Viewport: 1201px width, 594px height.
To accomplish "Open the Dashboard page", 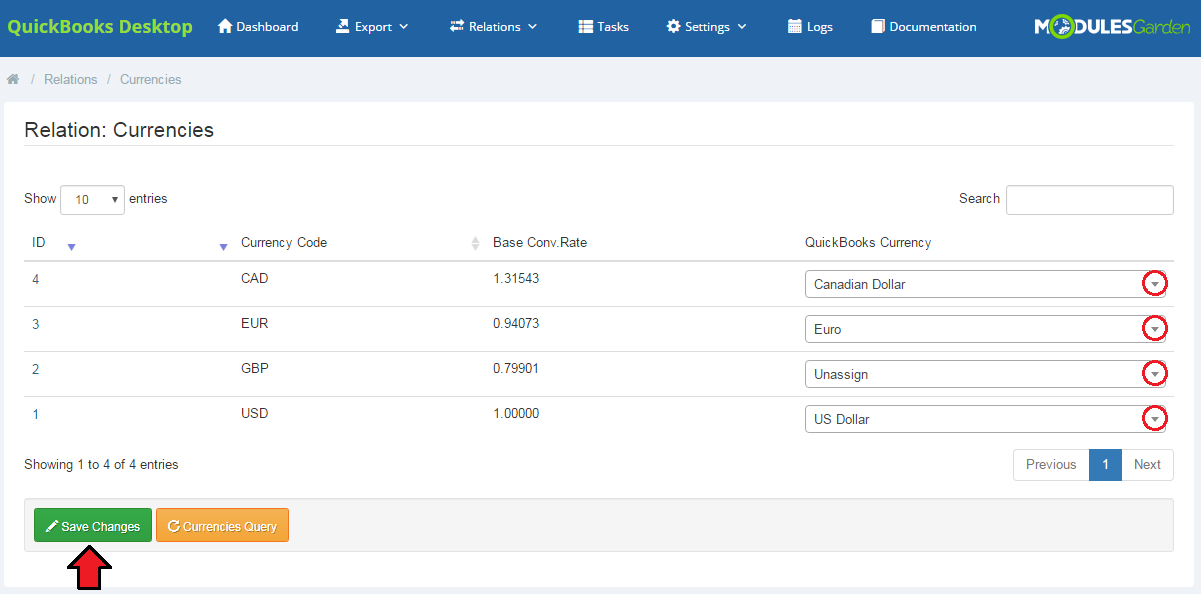I will [x=258, y=27].
